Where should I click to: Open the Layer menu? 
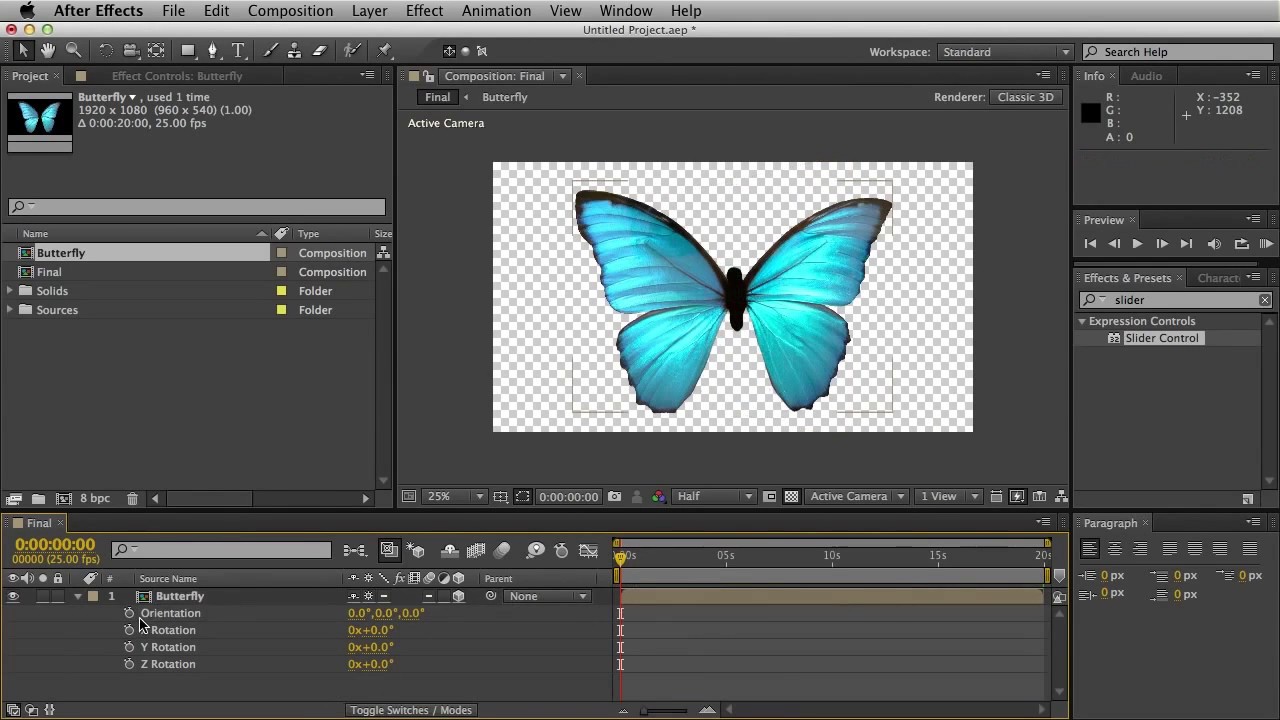coord(369,10)
